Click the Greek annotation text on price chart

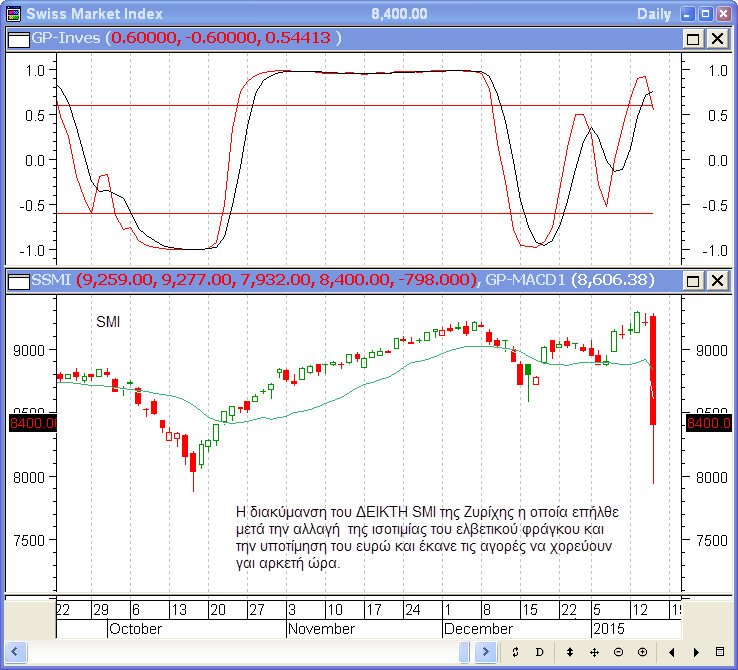click(427, 537)
